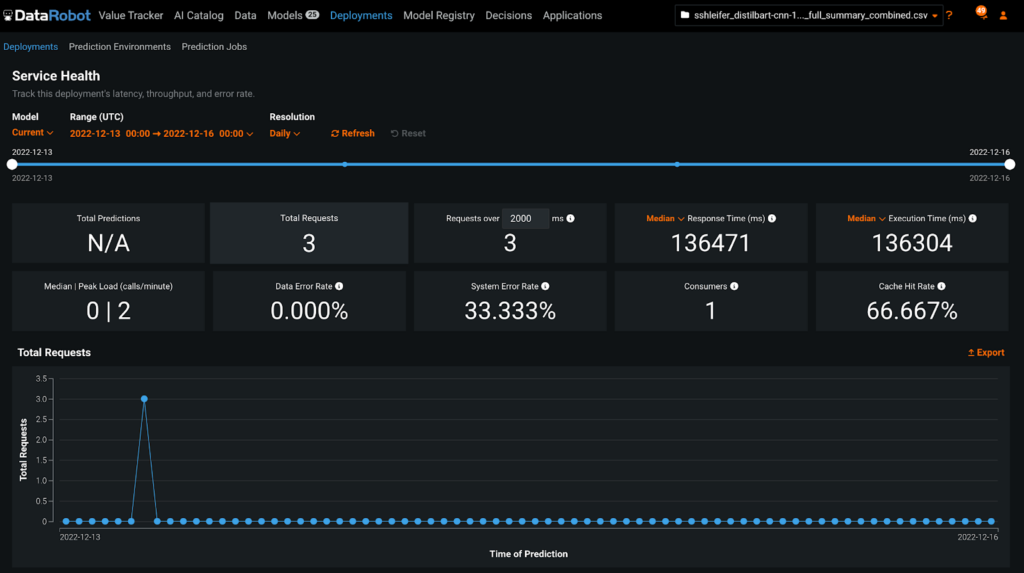This screenshot has width=1024, height=573.
Task: Expand the Model Current dropdown
Action: click(x=32, y=133)
